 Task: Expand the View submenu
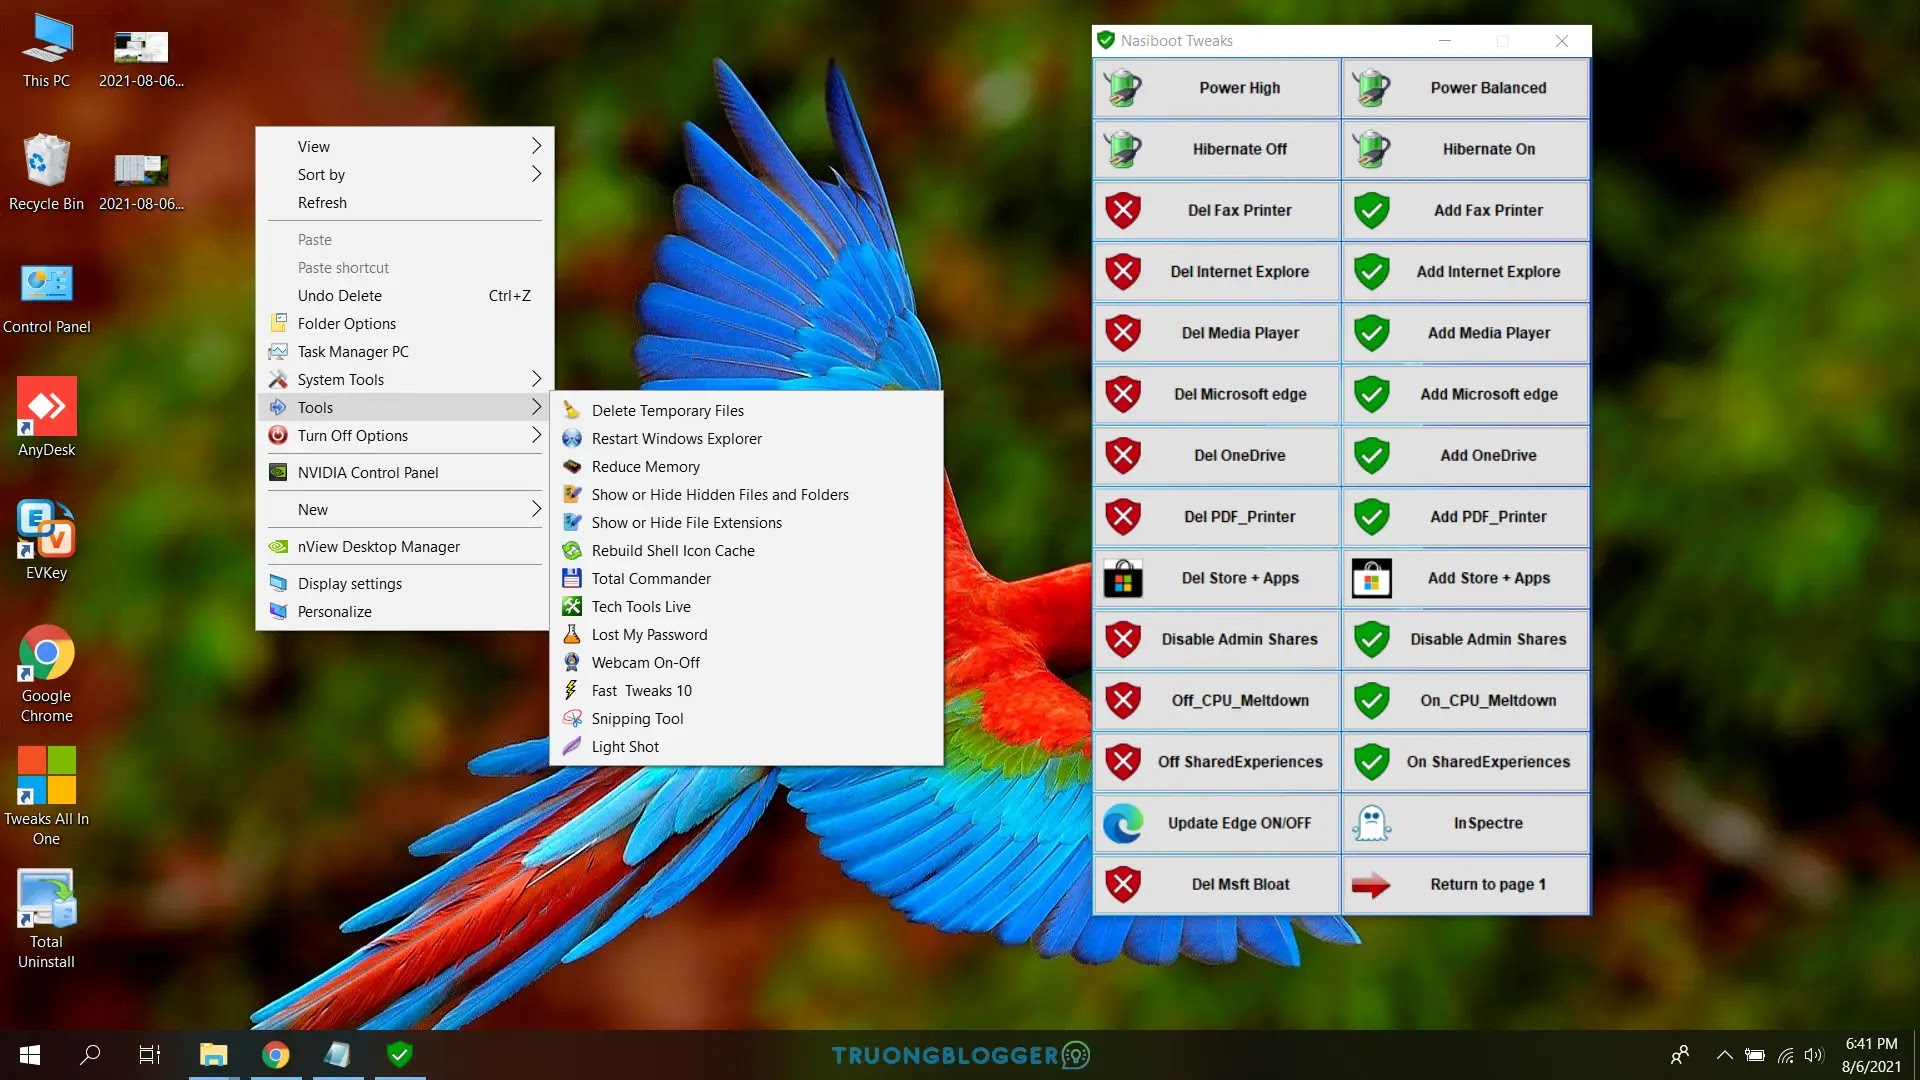point(405,145)
